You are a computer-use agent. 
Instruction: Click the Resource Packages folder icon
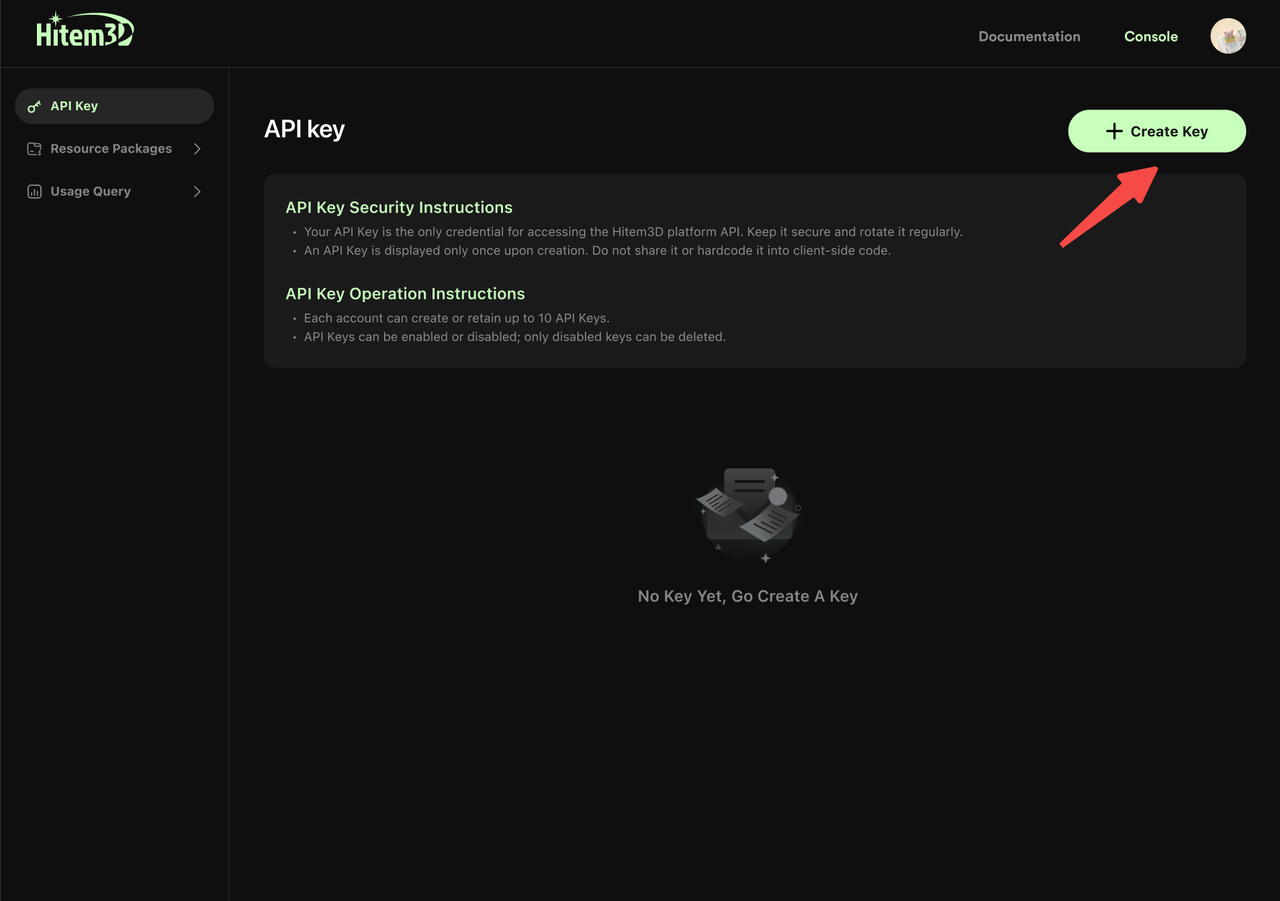[x=34, y=149]
